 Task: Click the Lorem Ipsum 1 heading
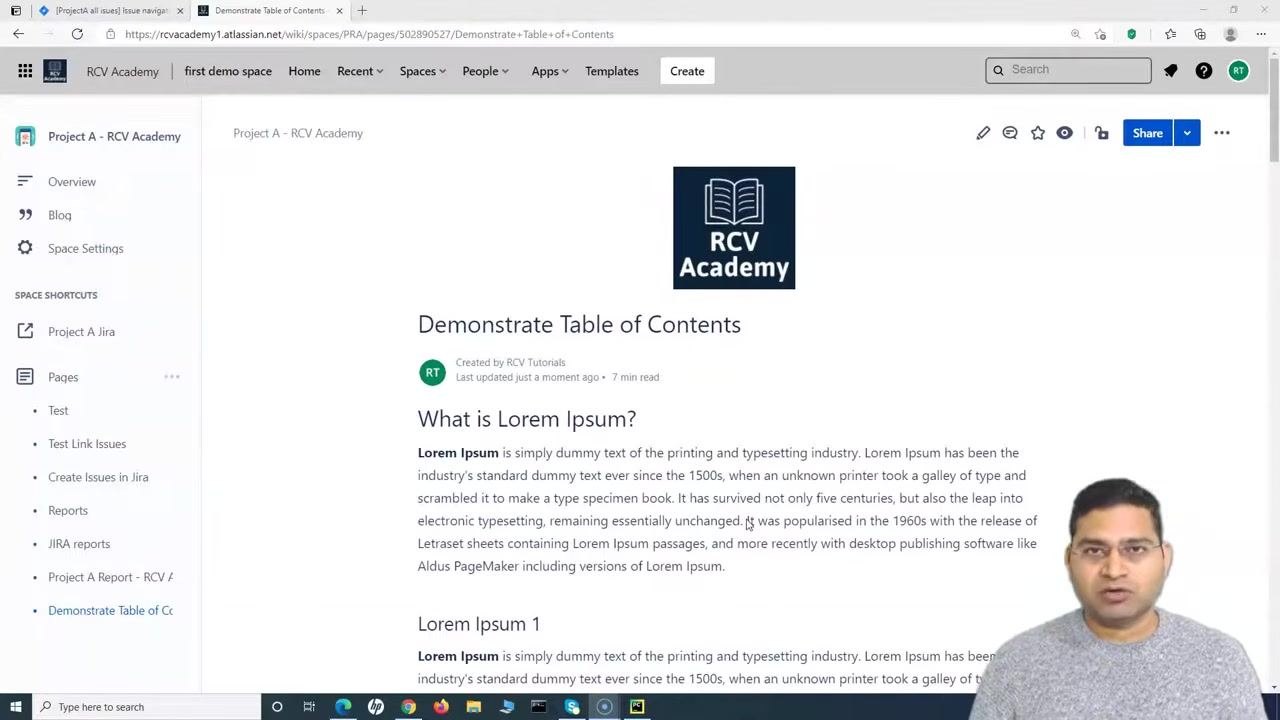479,624
